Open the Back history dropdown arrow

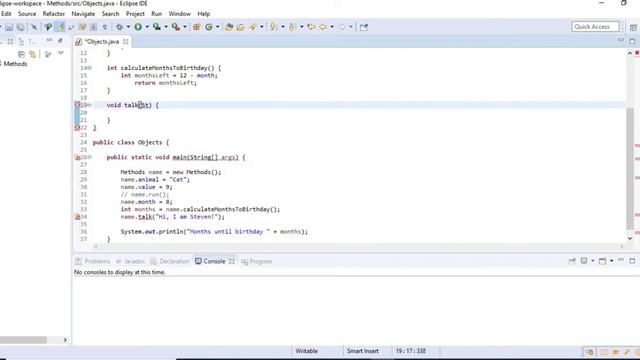(332, 27)
